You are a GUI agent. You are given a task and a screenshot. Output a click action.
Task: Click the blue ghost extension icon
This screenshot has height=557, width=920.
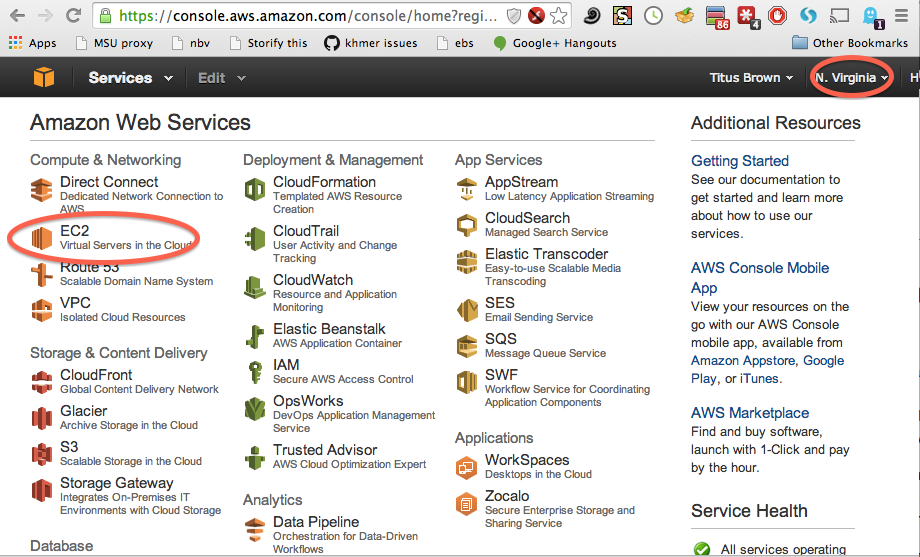871,17
